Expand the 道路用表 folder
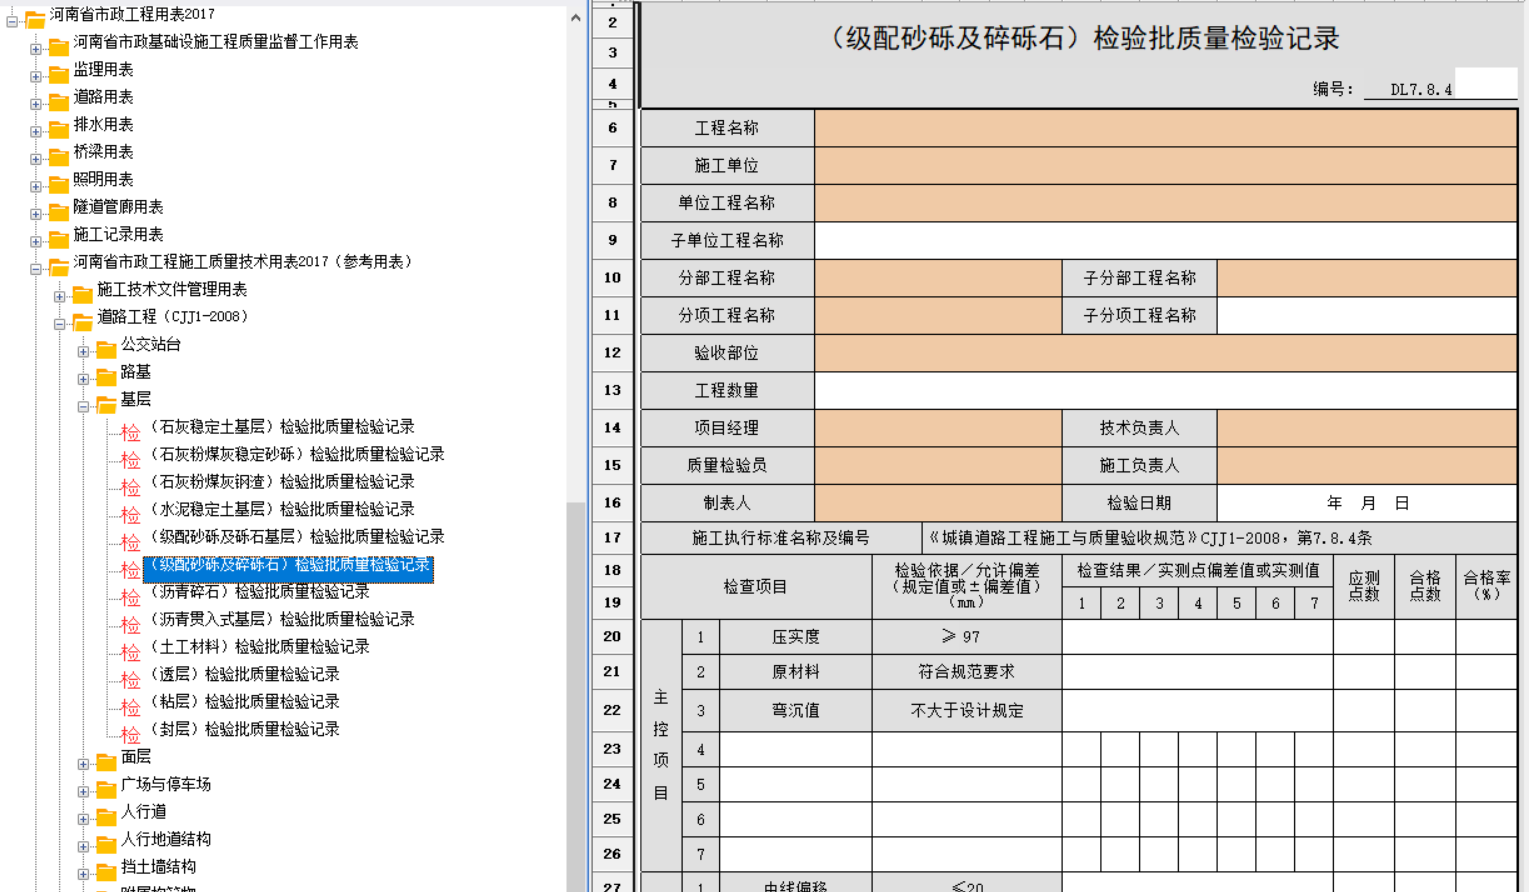Screen dimensions: 1529x892 pos(36,104)
